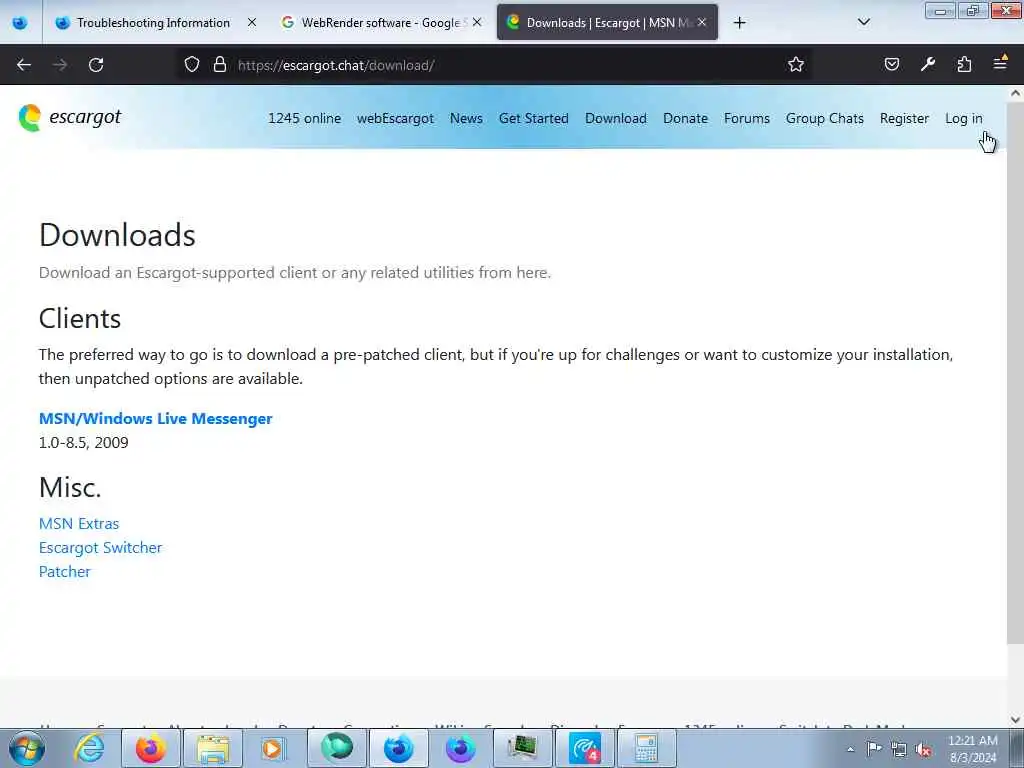The width and height of the screenshot is (1024, 768).
Task: Open the blue app with badge 4
Action: pos(584,748)
